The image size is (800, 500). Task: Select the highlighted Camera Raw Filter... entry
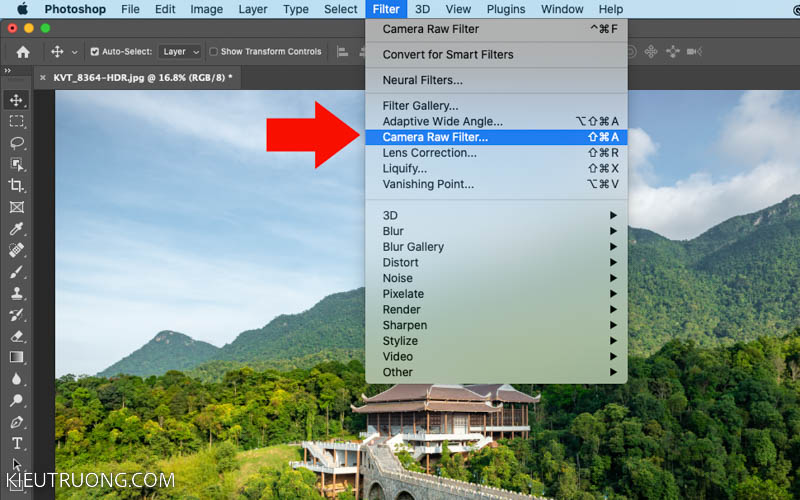click(496, 137)
